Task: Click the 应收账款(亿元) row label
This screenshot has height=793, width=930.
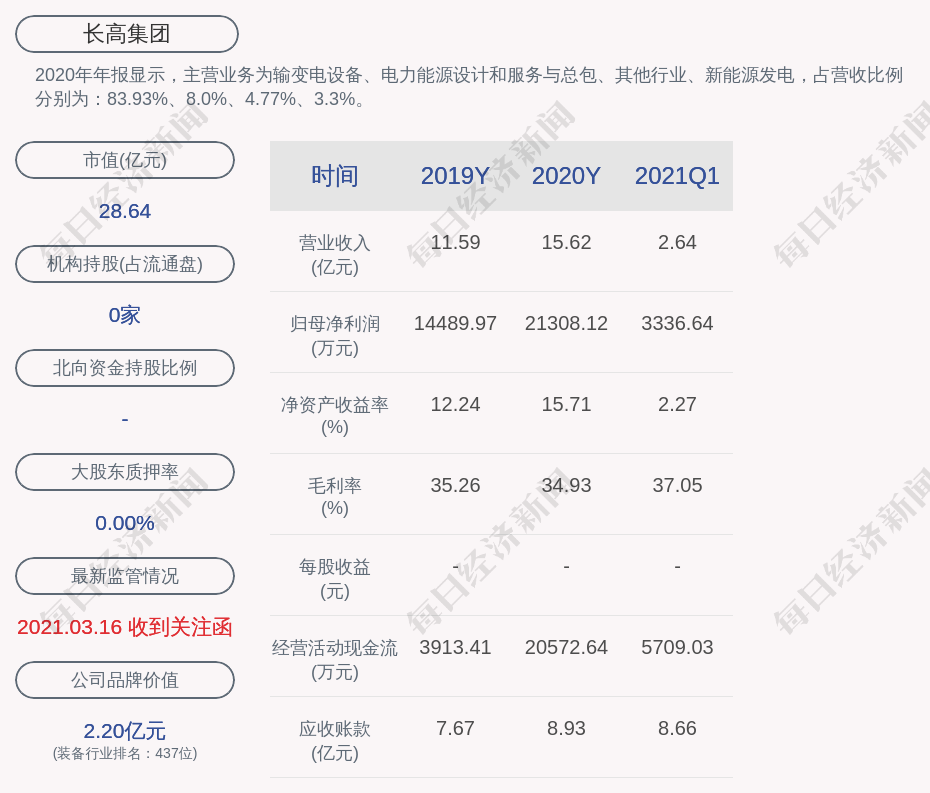Action: coord(335,741)
